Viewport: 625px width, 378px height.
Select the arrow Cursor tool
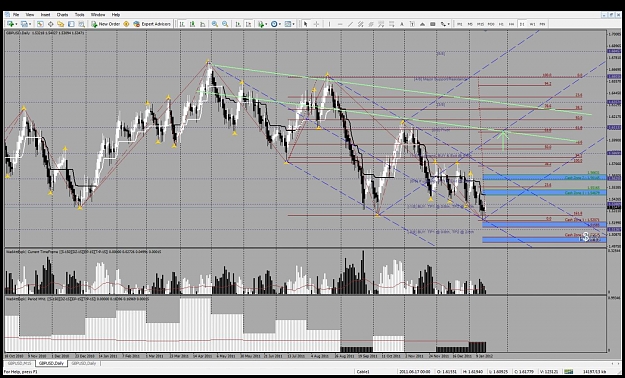click(x=306, y=24)
